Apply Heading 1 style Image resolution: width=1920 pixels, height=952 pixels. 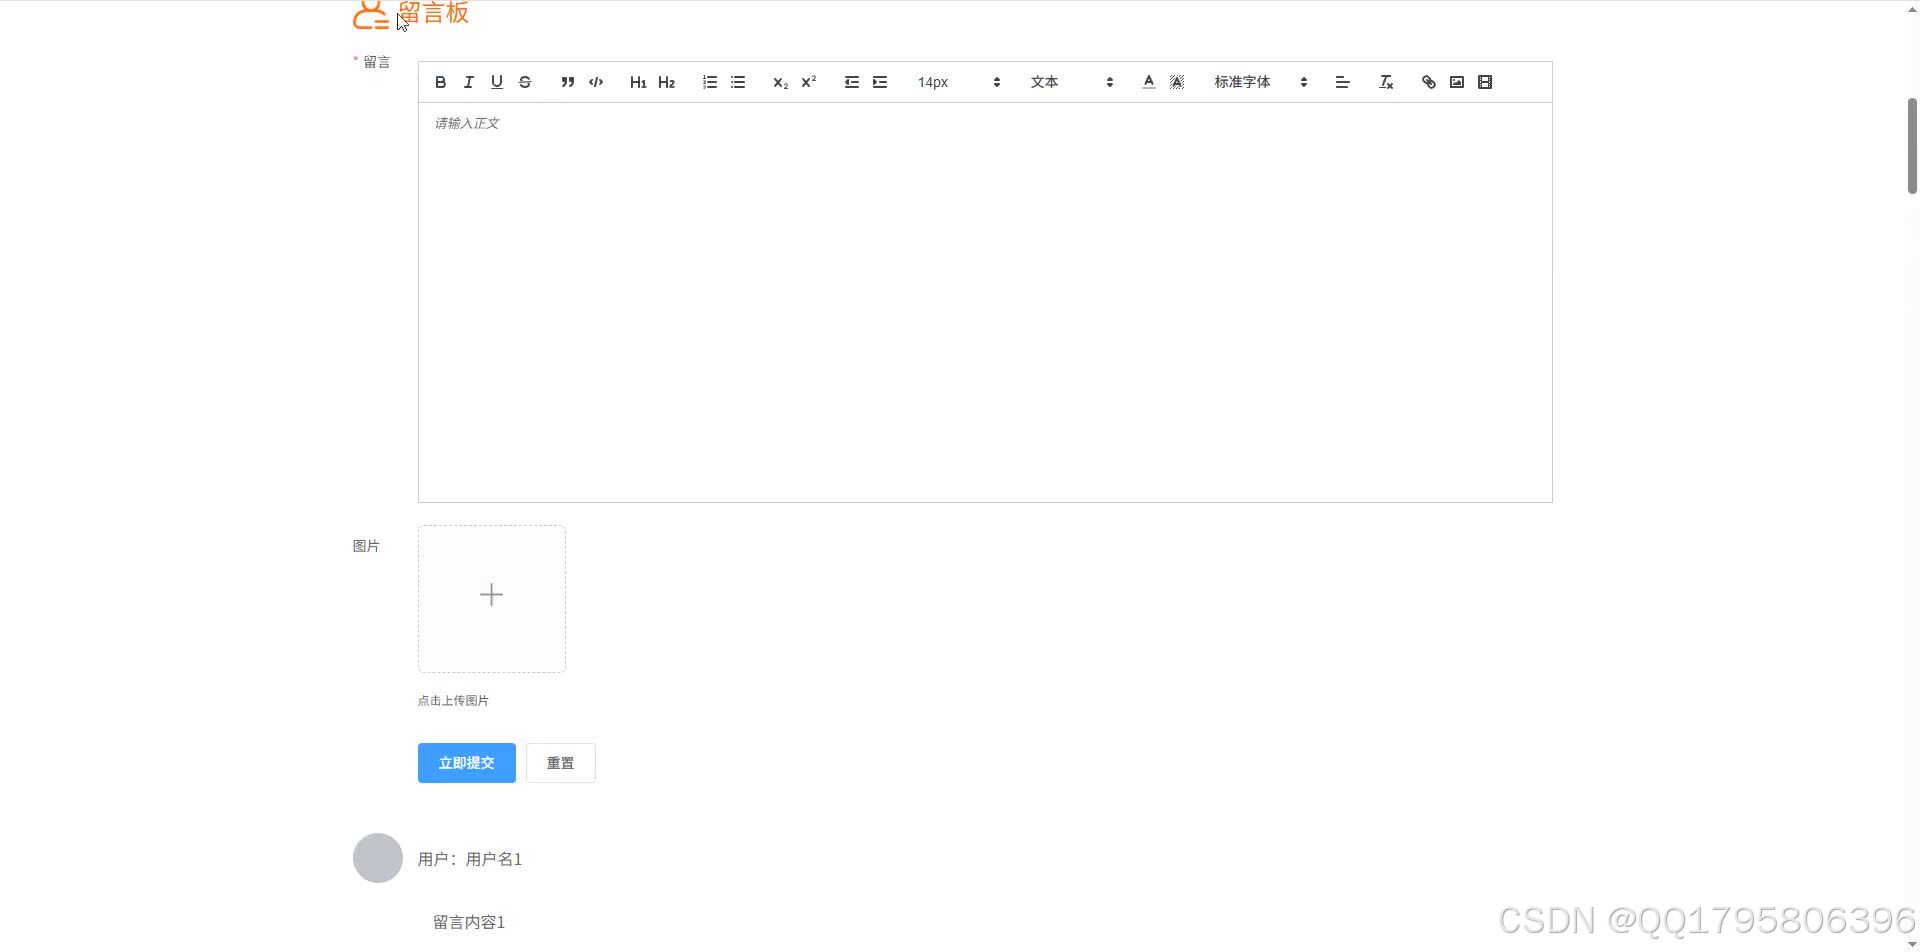click(638, 82)
